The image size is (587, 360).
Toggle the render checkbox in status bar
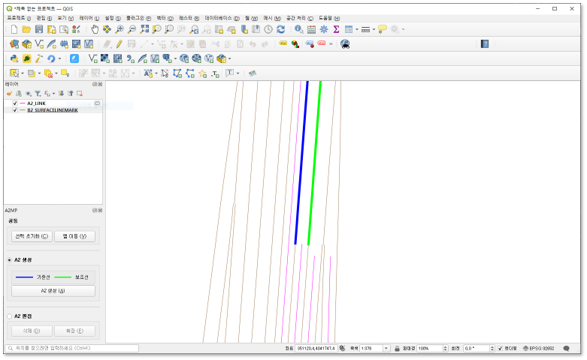tap(500, 348)
